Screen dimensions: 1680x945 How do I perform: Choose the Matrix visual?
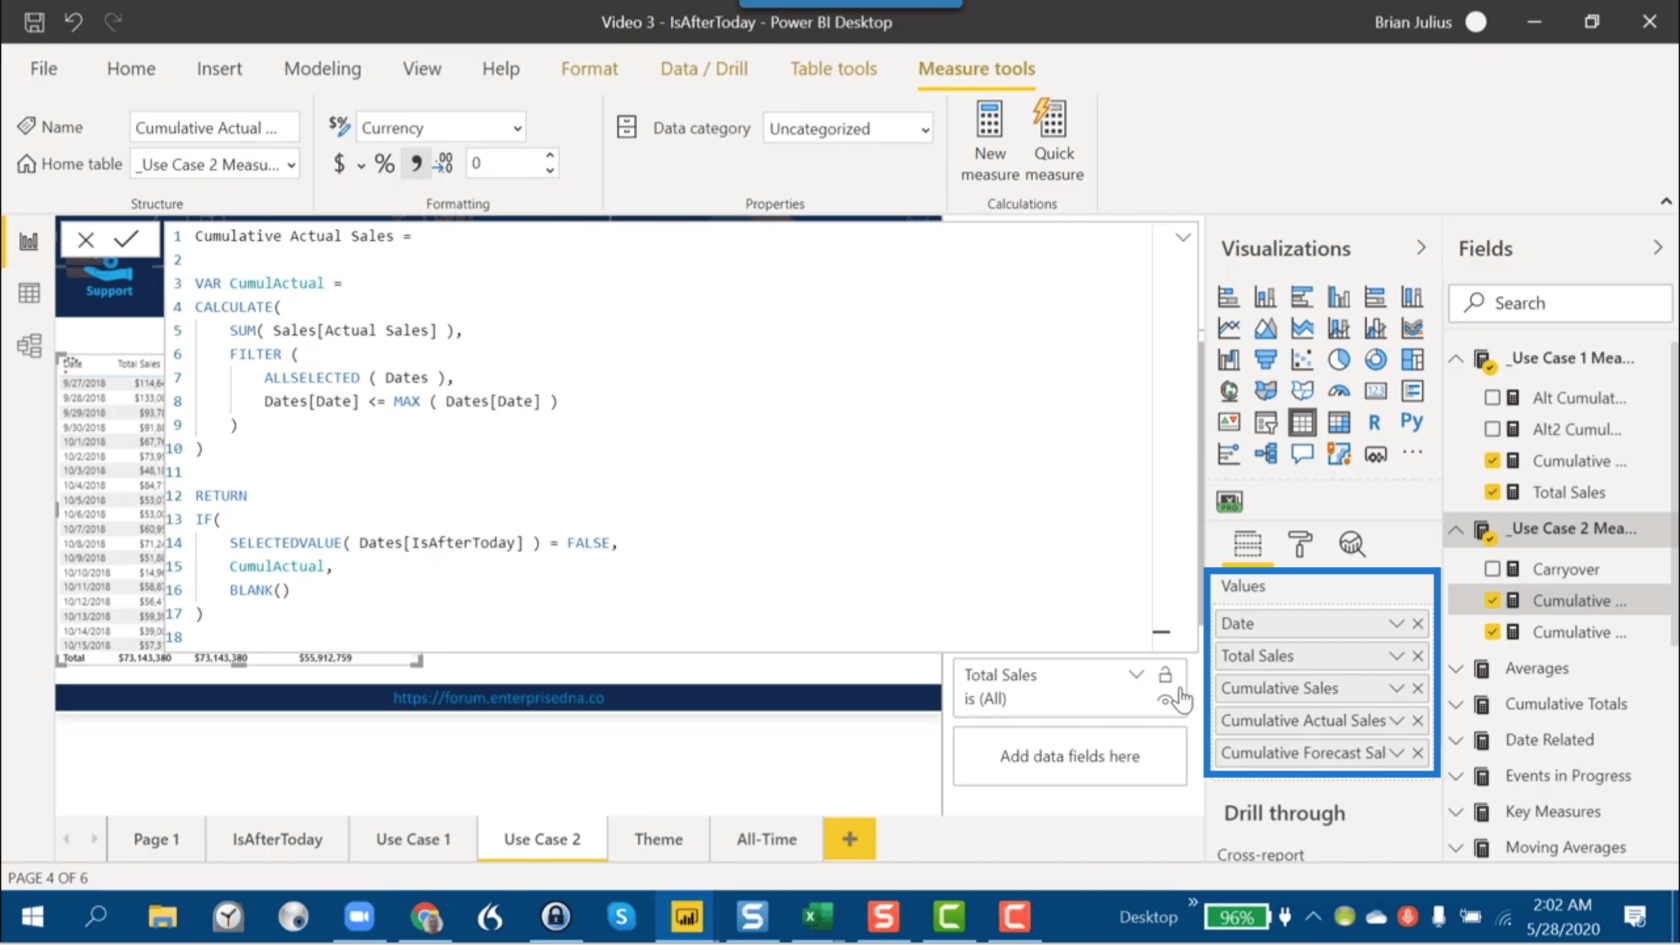pos(1339,422)
